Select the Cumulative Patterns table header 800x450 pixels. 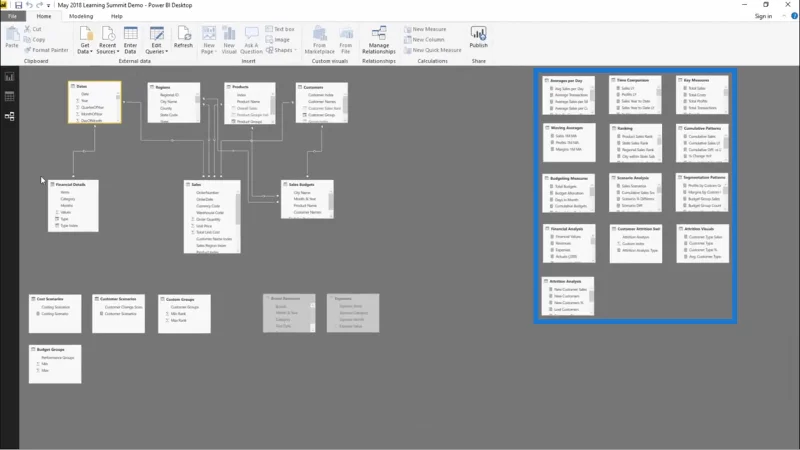[702, 128]
